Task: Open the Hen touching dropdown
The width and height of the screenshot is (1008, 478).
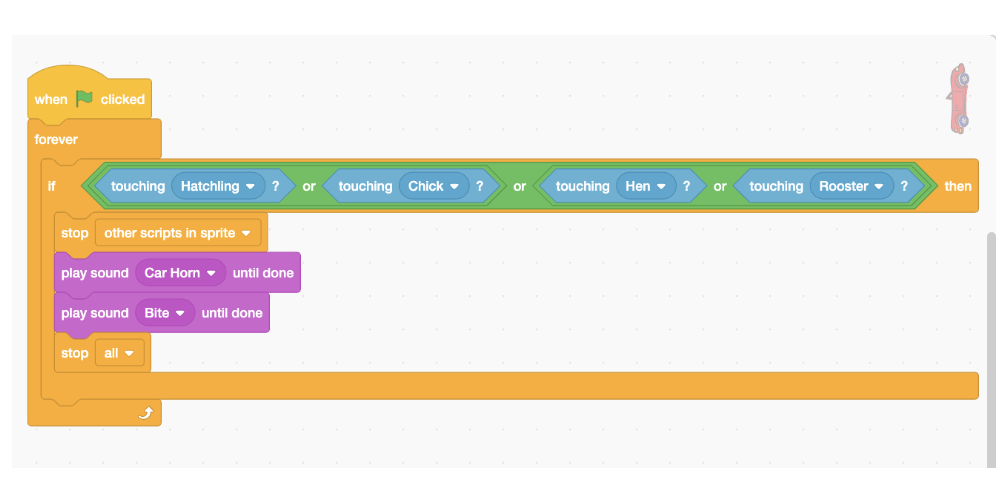Action: click(x=659, y=186)
